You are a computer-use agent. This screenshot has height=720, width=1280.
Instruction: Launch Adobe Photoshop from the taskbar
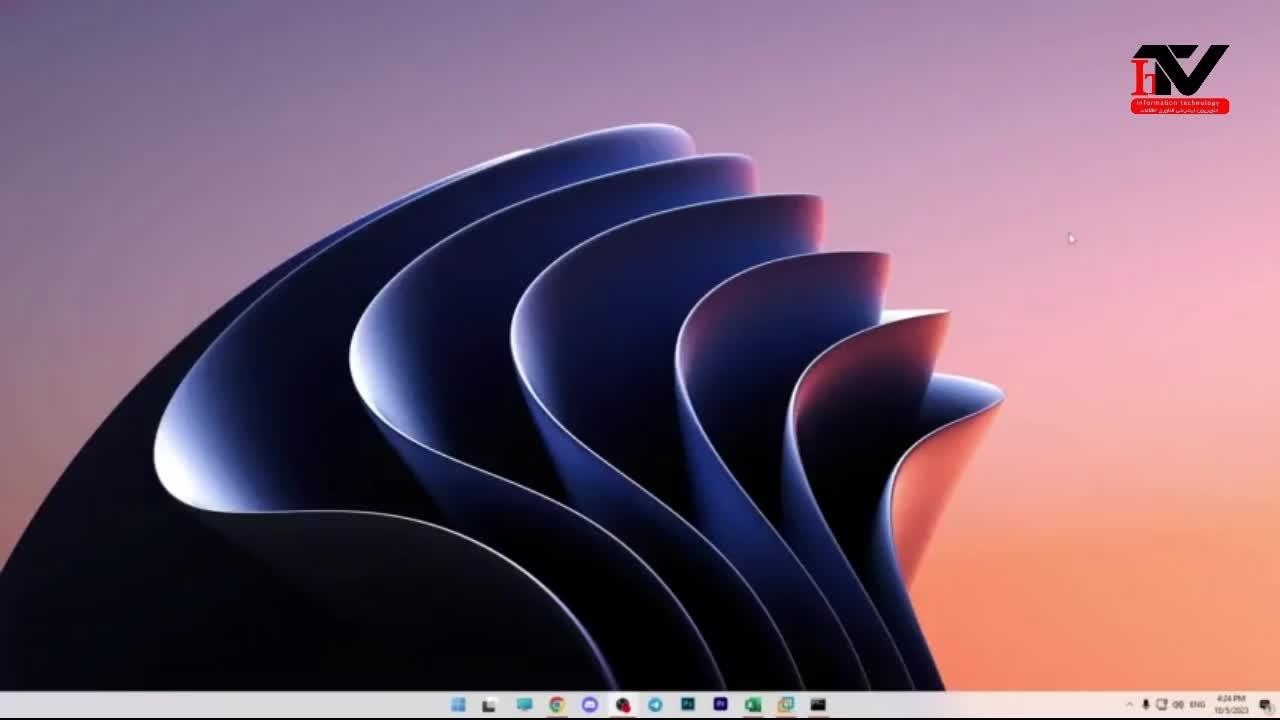click(688, 705)
